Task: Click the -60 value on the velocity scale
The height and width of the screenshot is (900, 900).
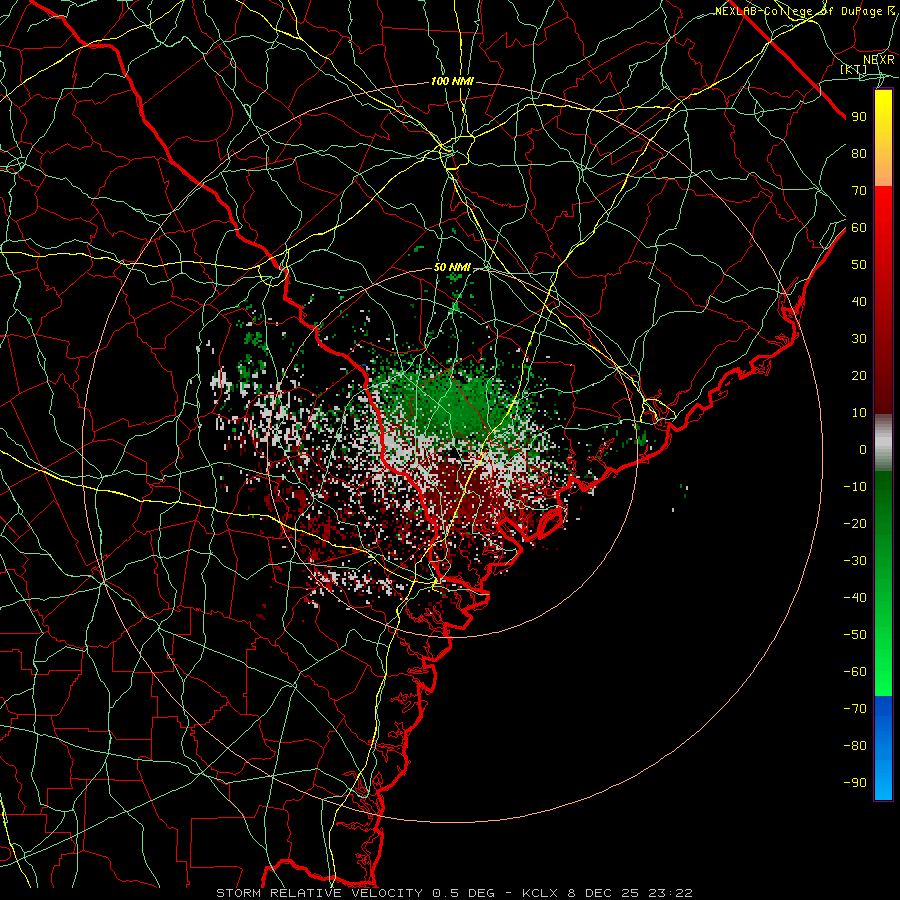Action: click(855, 672)
